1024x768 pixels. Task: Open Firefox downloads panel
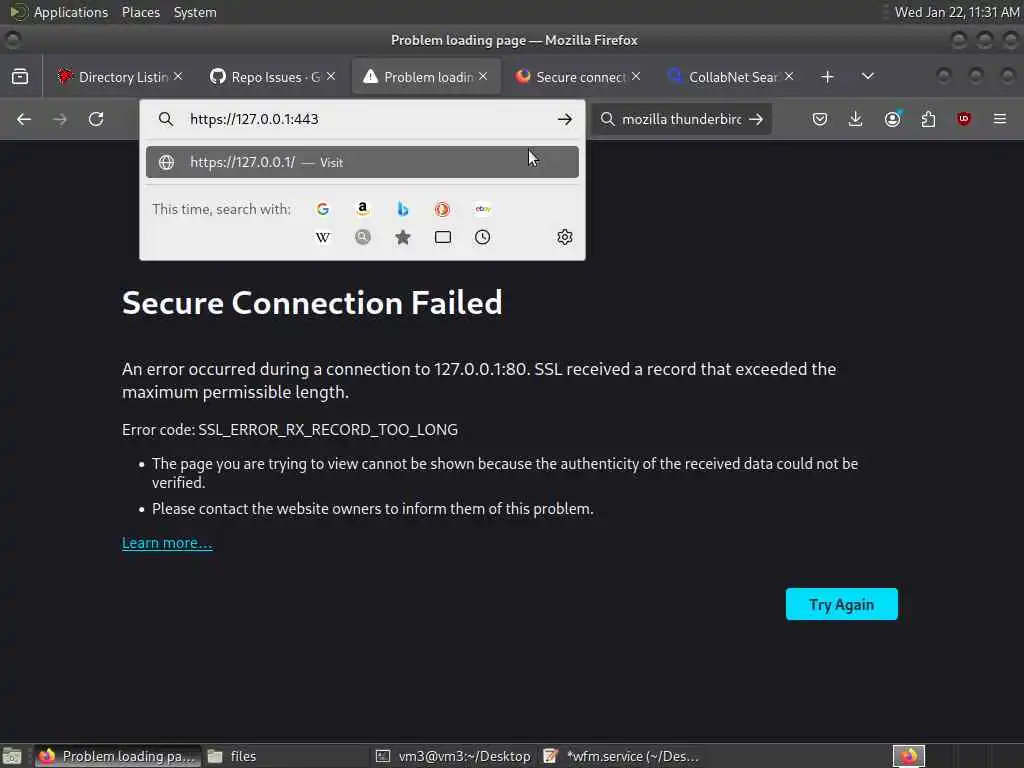(856, 119)
